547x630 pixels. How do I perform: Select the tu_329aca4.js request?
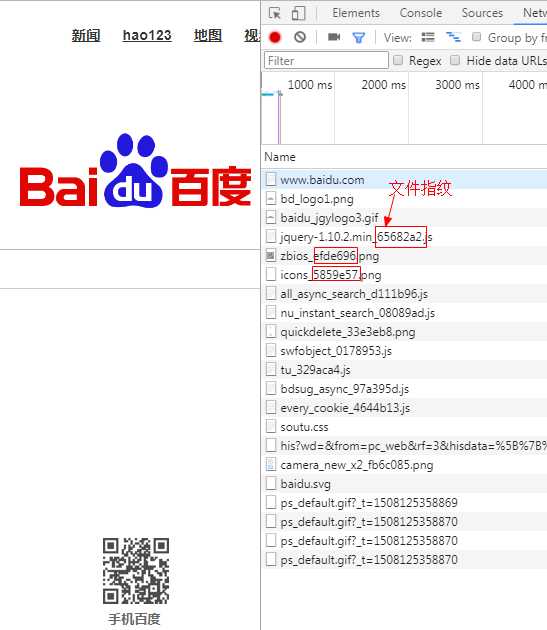coord(405,370)
